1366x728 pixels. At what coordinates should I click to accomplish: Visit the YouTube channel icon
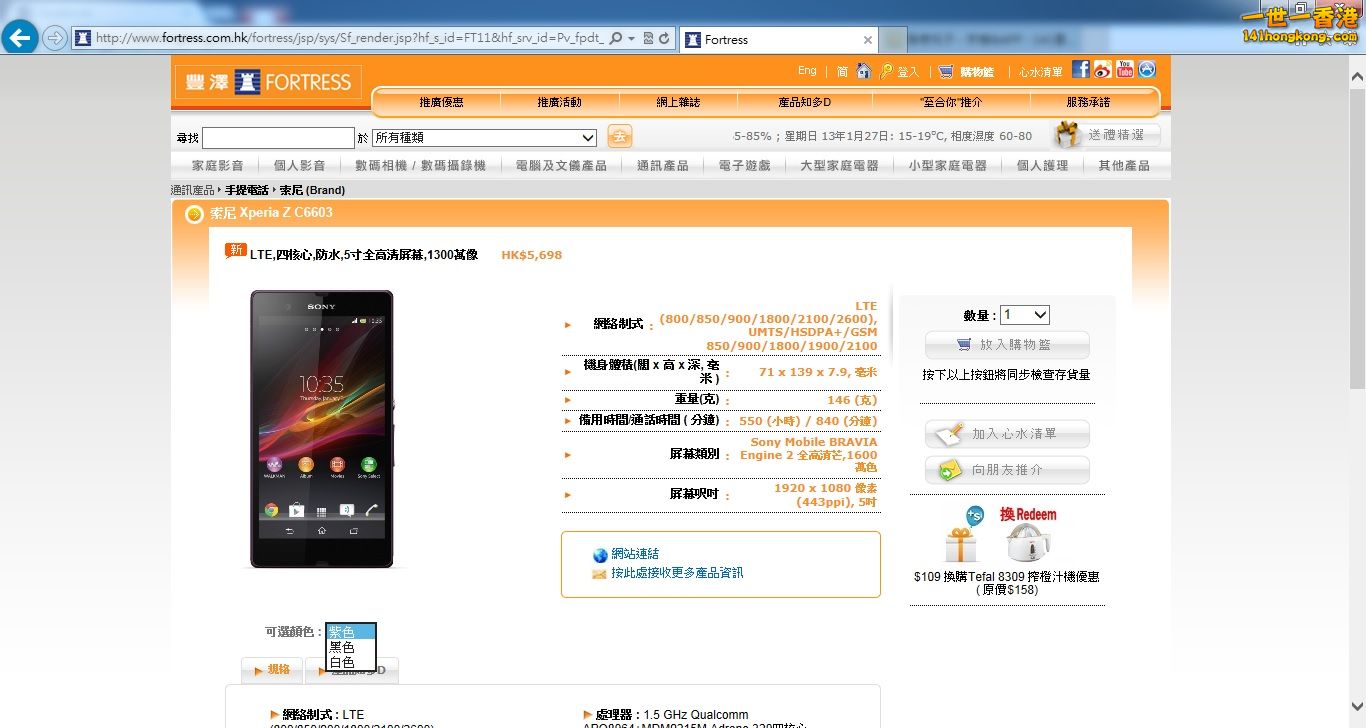coord(1124,69)
